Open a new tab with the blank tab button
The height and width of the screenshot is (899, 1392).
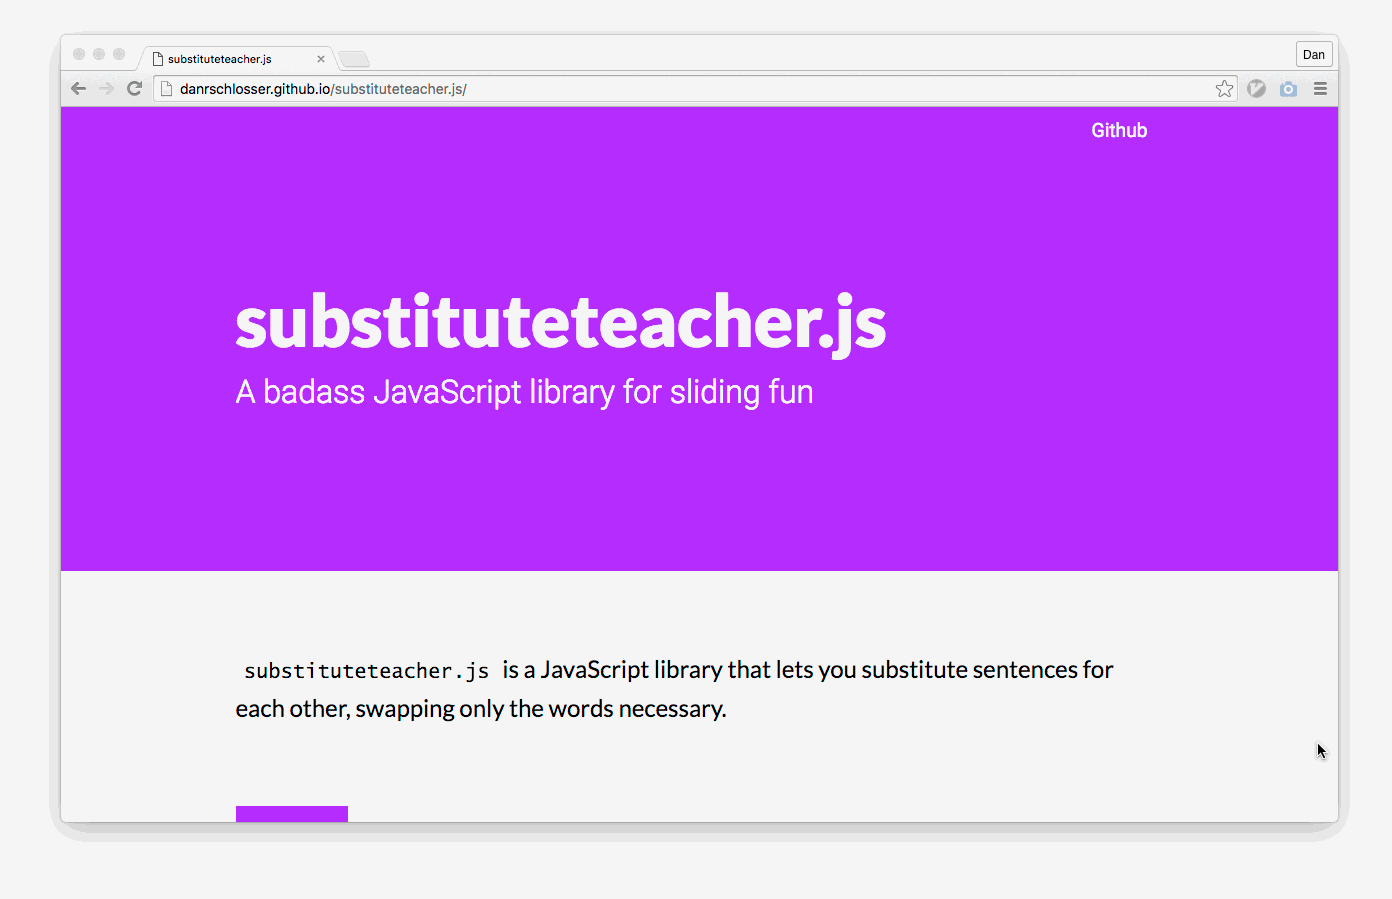pyautogui.click(x=354, y=59)
